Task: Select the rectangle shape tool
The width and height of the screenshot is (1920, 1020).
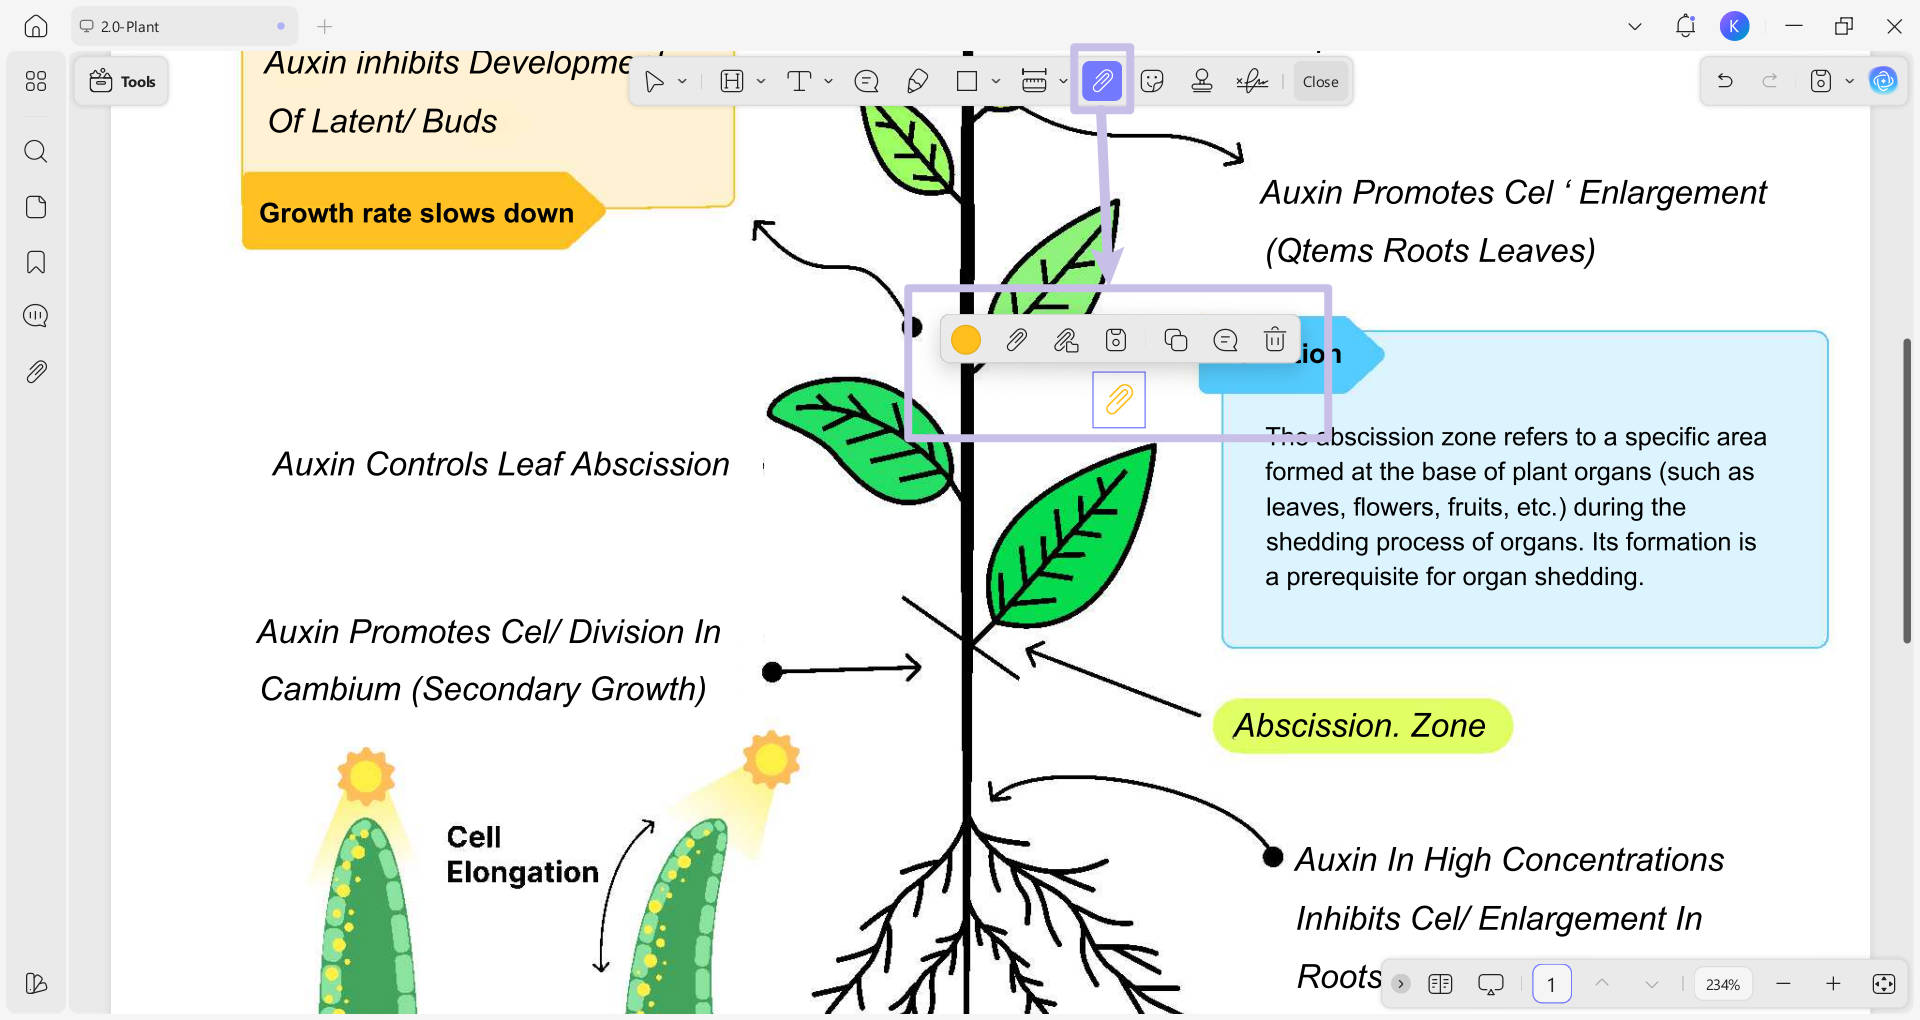Action: [x=967, y=82]
